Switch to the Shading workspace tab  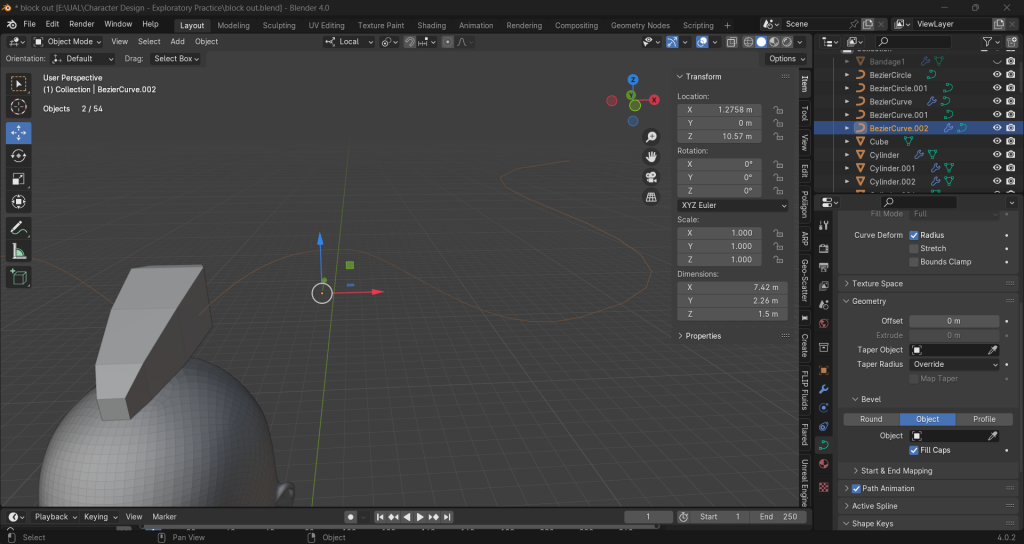(x=432, y=25)
